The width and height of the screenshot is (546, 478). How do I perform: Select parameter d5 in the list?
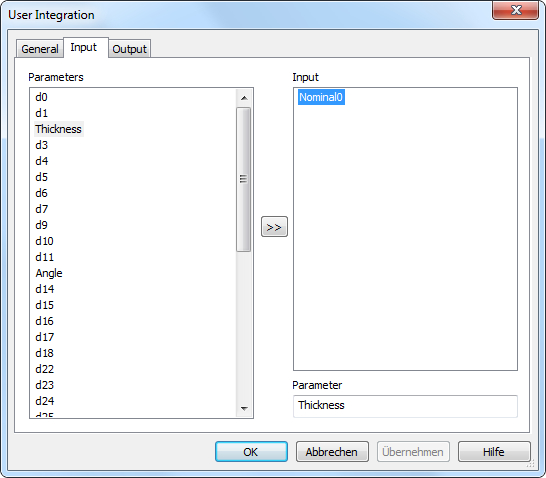tap(41, 177)
